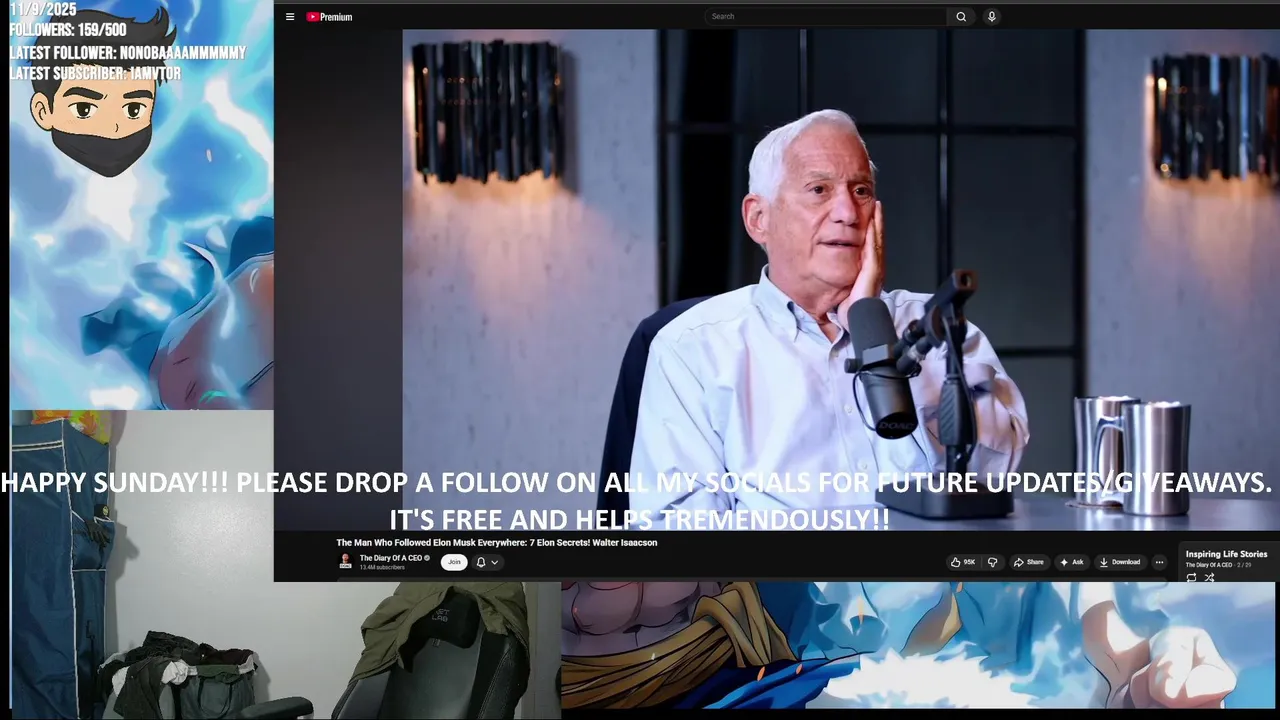
Task: Open The Diary Of A CEO channel name
Action: (391, 558)
